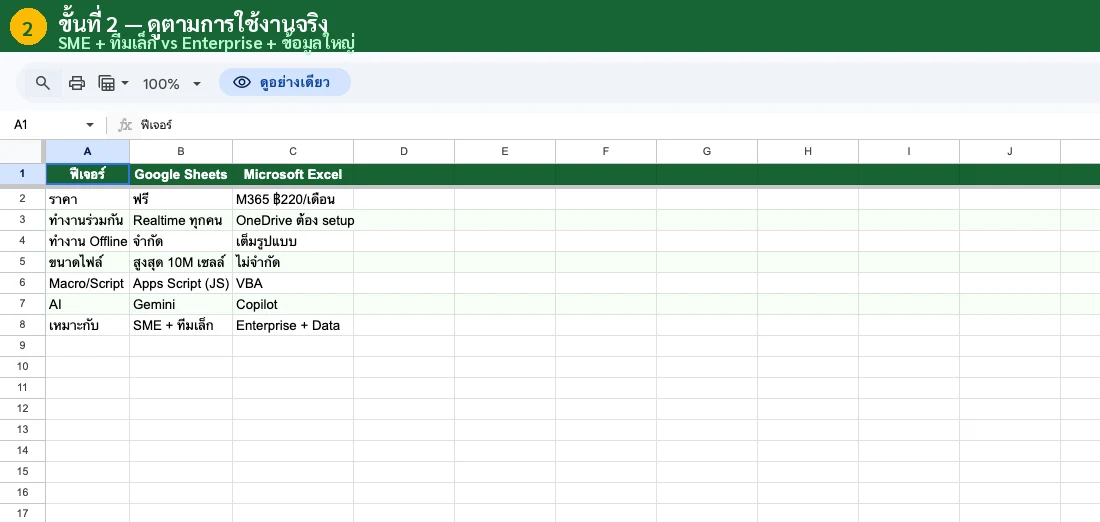Click cell ไม่จำกัด
The width and height of the screenshot is (1100, 522).
(x=293, y=262)
